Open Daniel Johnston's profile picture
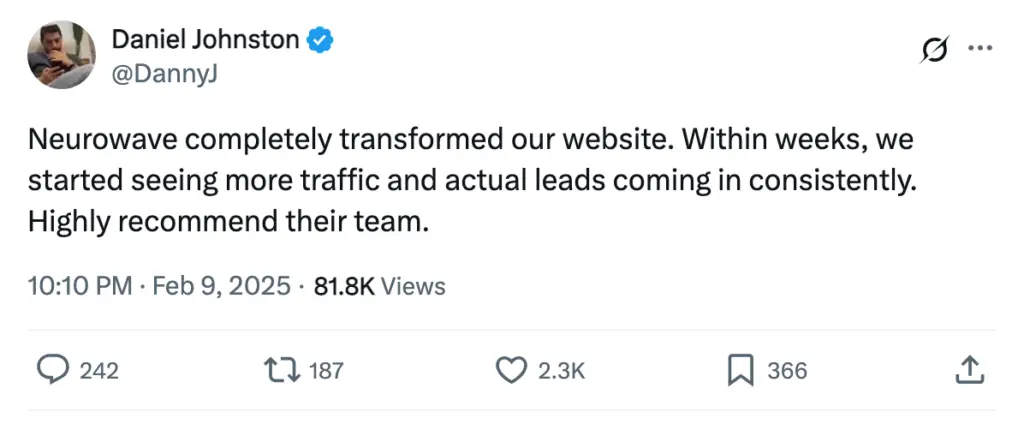 pos(61,55)
